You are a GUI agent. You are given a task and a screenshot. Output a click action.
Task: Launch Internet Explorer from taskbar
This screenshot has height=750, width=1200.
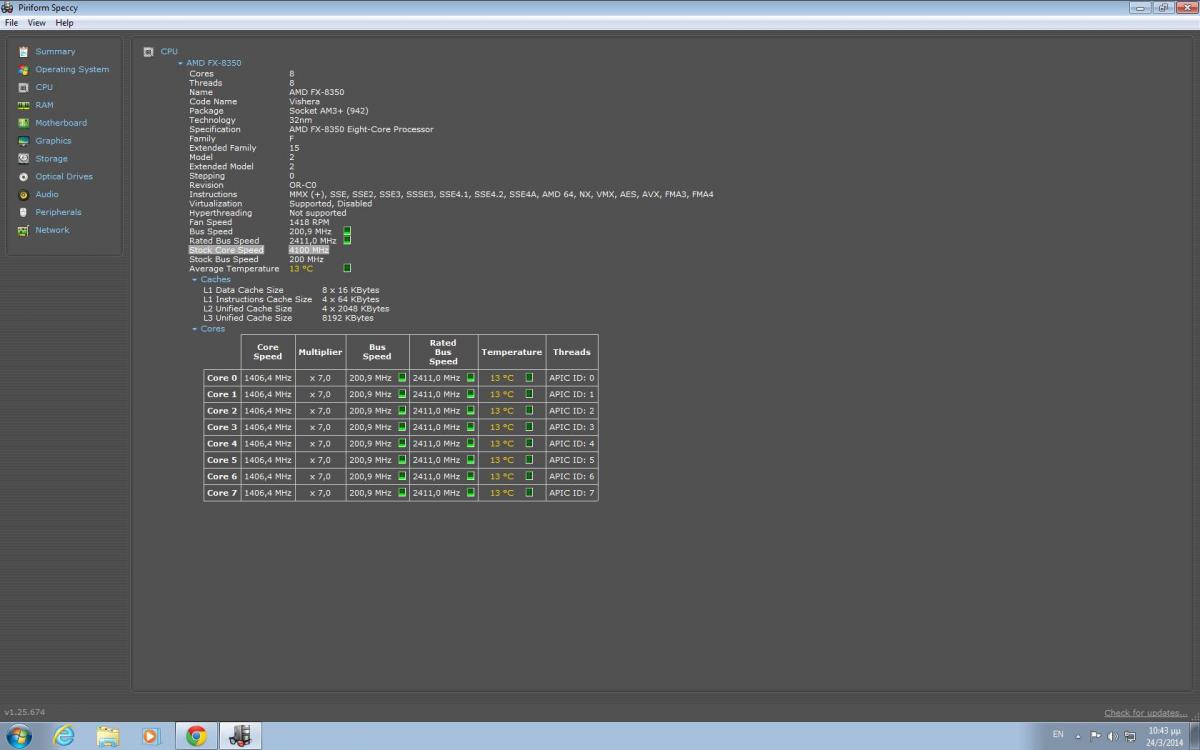(64, 736)
